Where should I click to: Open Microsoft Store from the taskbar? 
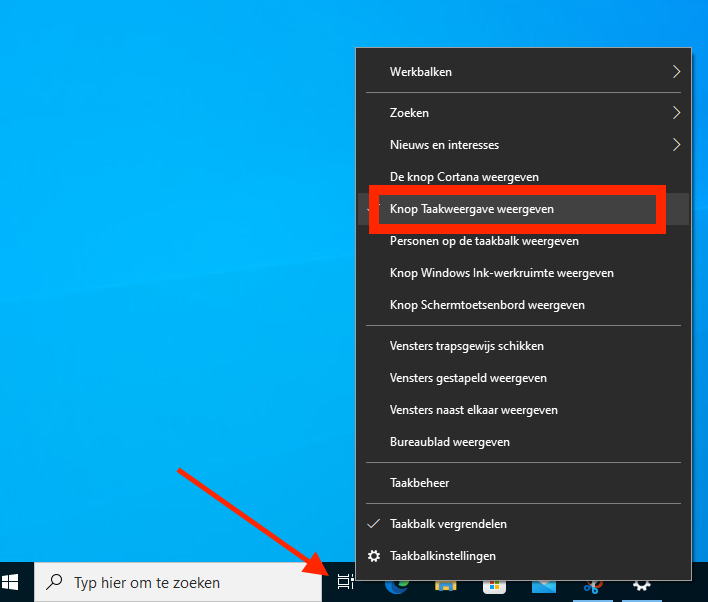(x=495, y=584)
